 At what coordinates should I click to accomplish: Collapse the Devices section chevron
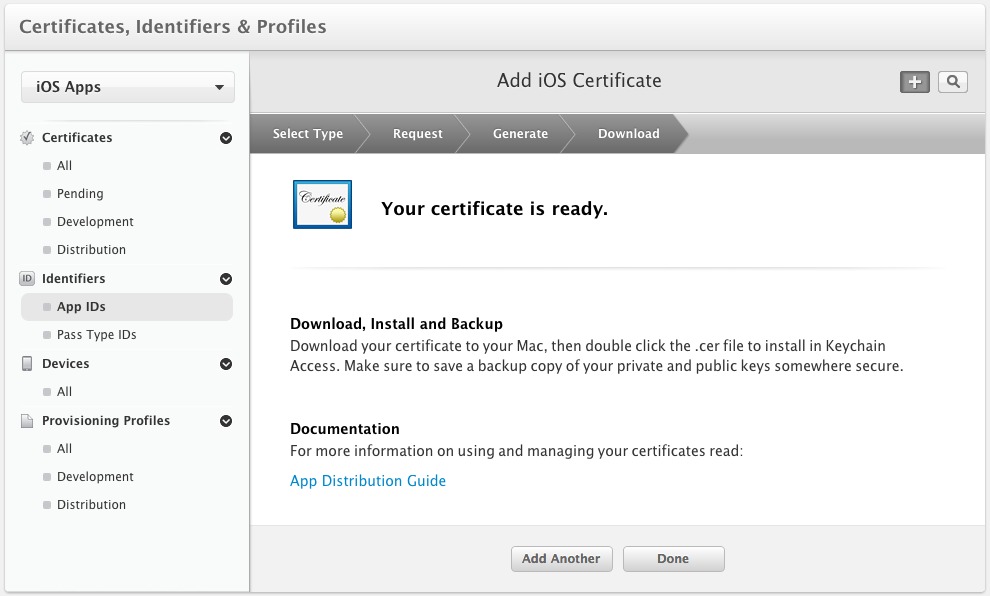point(226,364)
